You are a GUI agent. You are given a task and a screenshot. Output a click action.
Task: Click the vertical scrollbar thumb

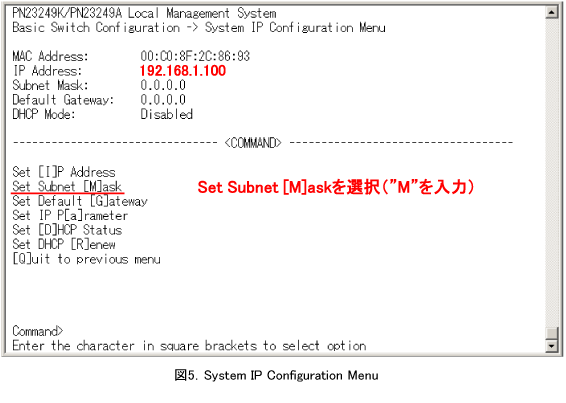click(552, 334)
